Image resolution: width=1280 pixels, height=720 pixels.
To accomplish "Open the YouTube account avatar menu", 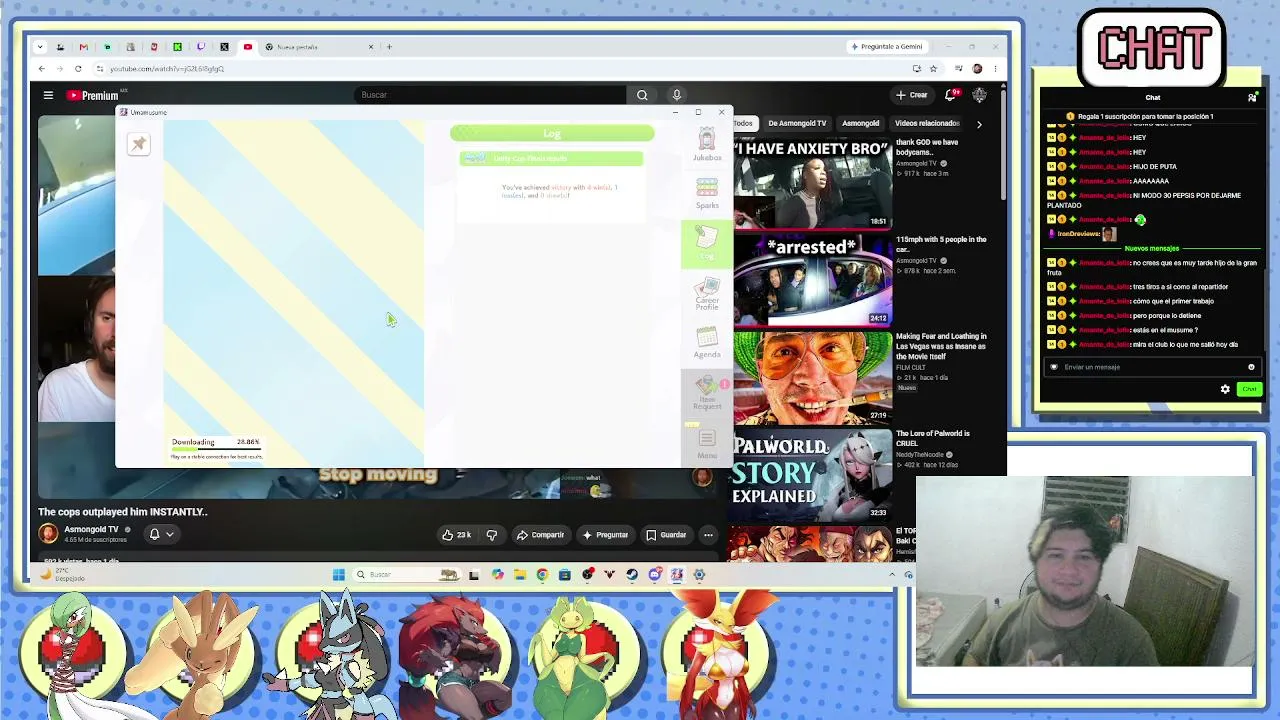I will click(x=980, y=95).
